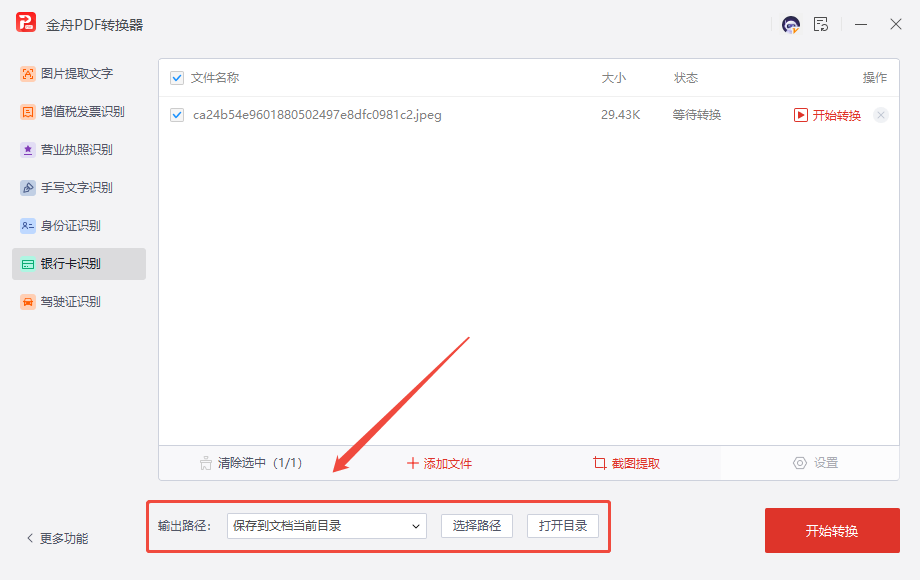Click the 打开目录 button

pos(563,526)
